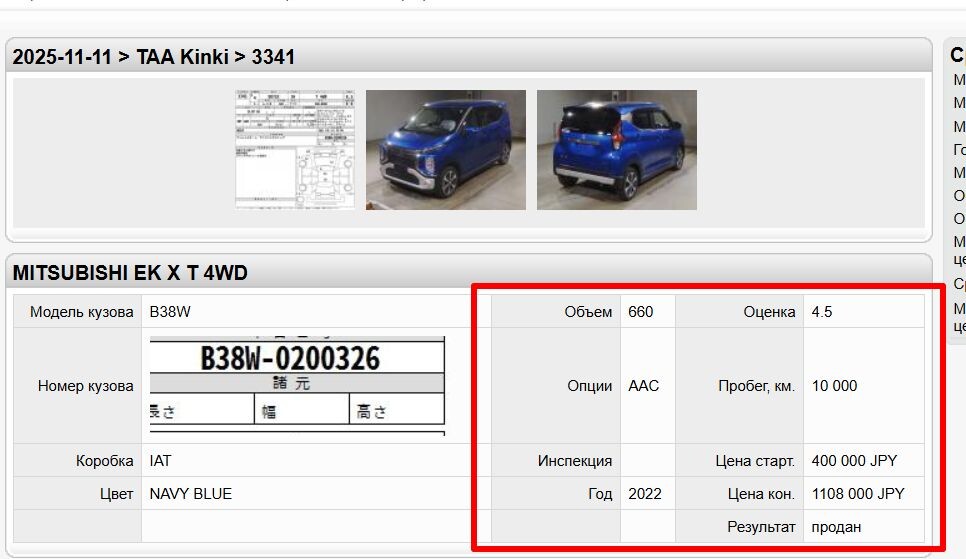This screenshot has height=559, width=966.
Task: Click the title 'MITSUBISHI EK X T 4WD'
Action: (x=130, y=273)
